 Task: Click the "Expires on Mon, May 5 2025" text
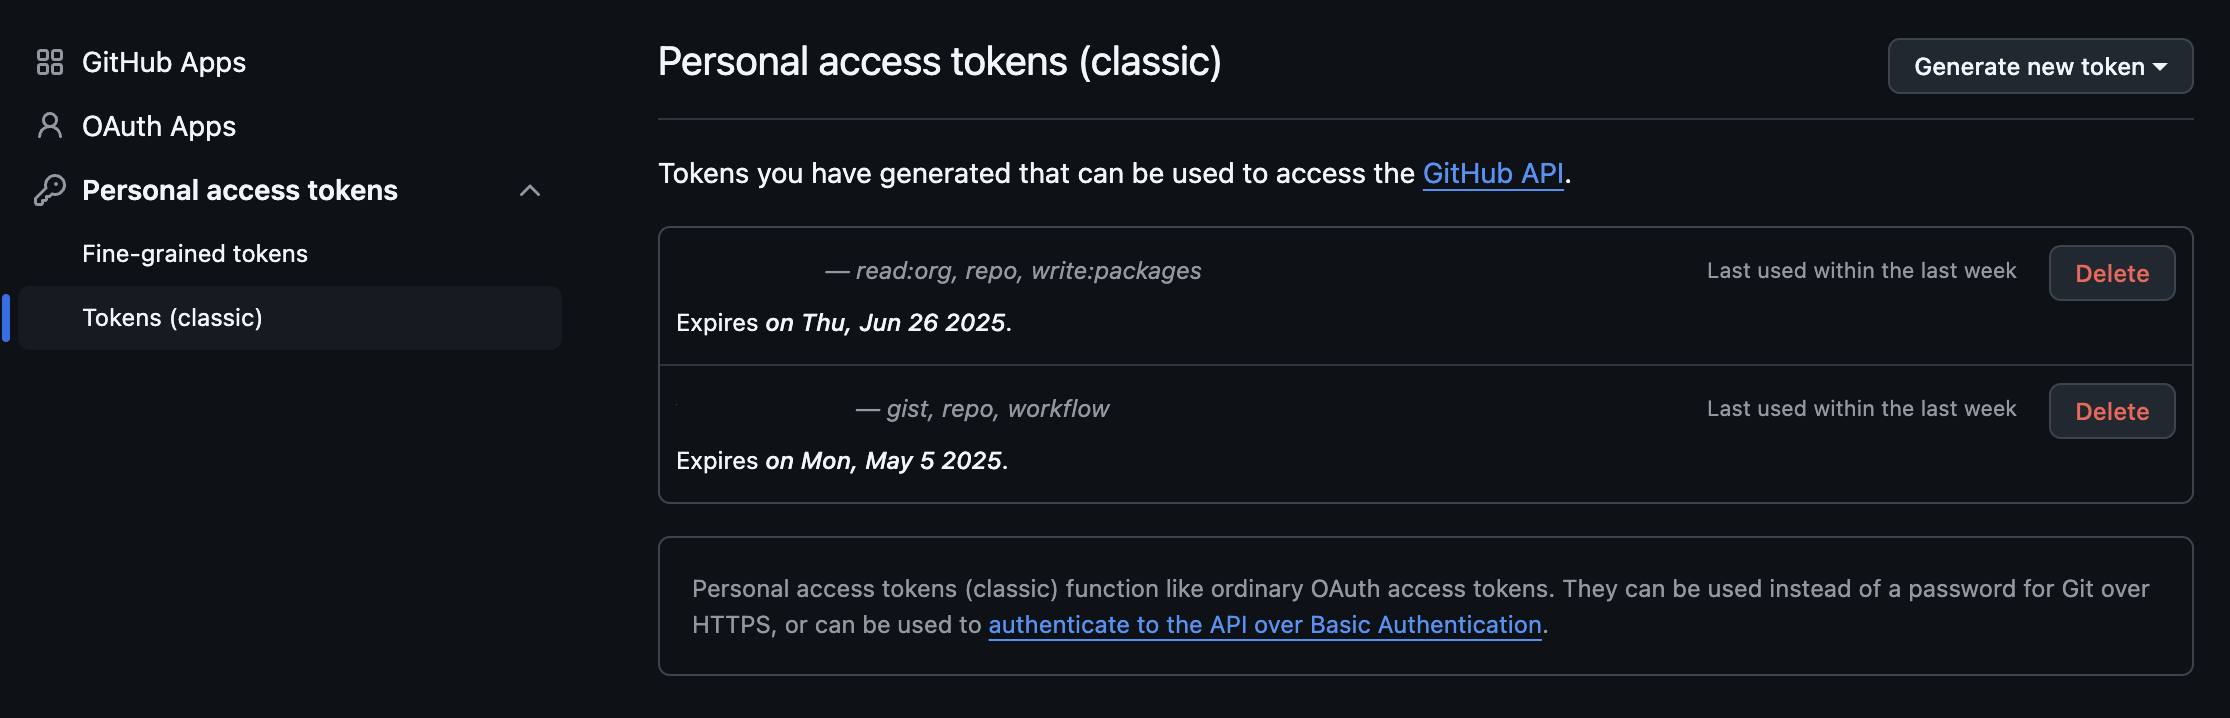pyautogui.click(x=841, y=461)
